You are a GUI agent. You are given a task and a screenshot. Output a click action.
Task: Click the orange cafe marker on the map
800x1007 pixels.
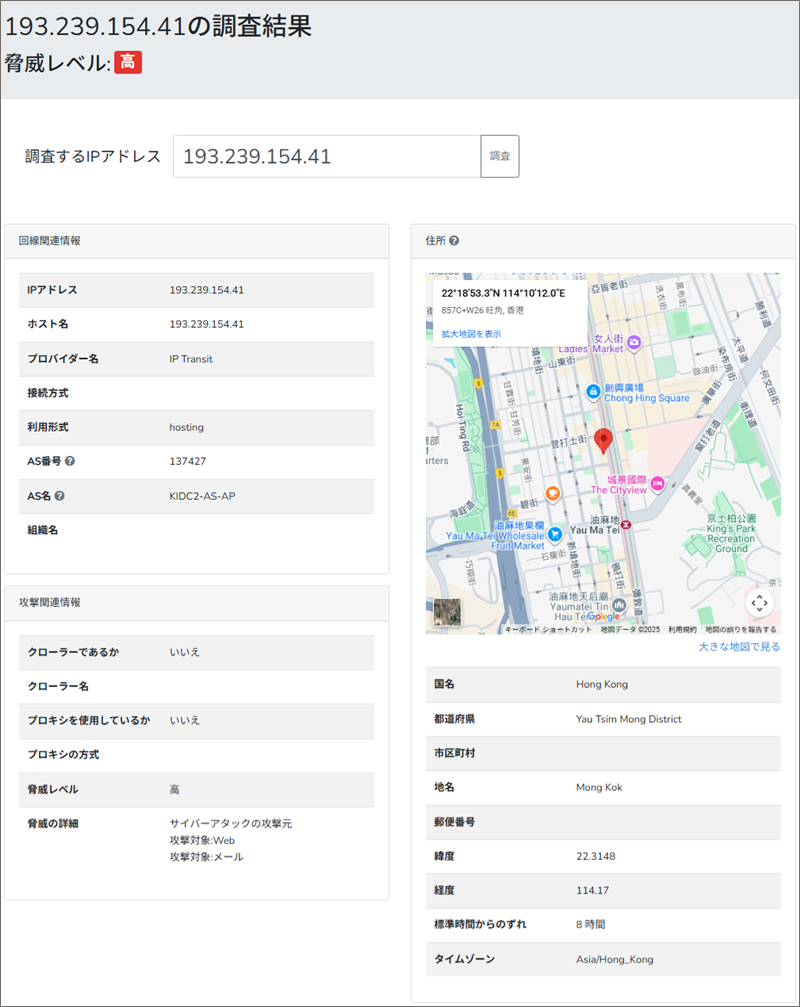coord(552,494)
